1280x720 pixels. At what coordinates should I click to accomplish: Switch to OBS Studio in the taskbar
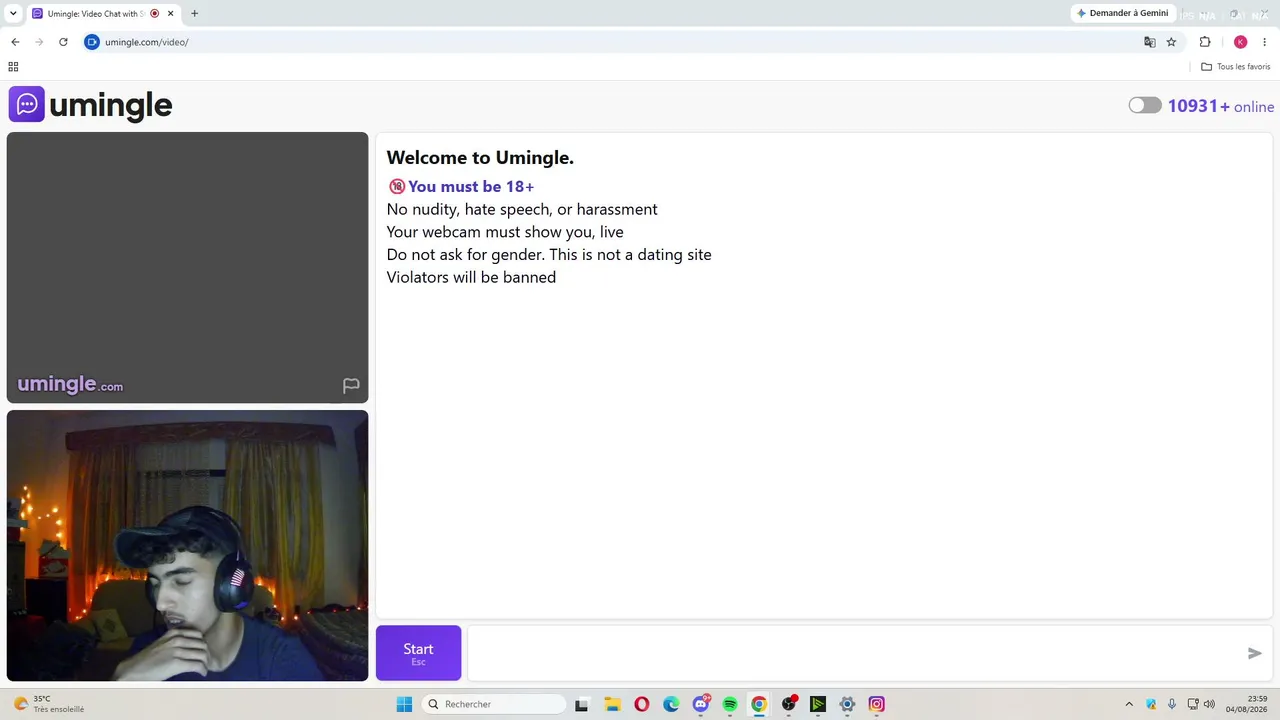click(789, 704)
